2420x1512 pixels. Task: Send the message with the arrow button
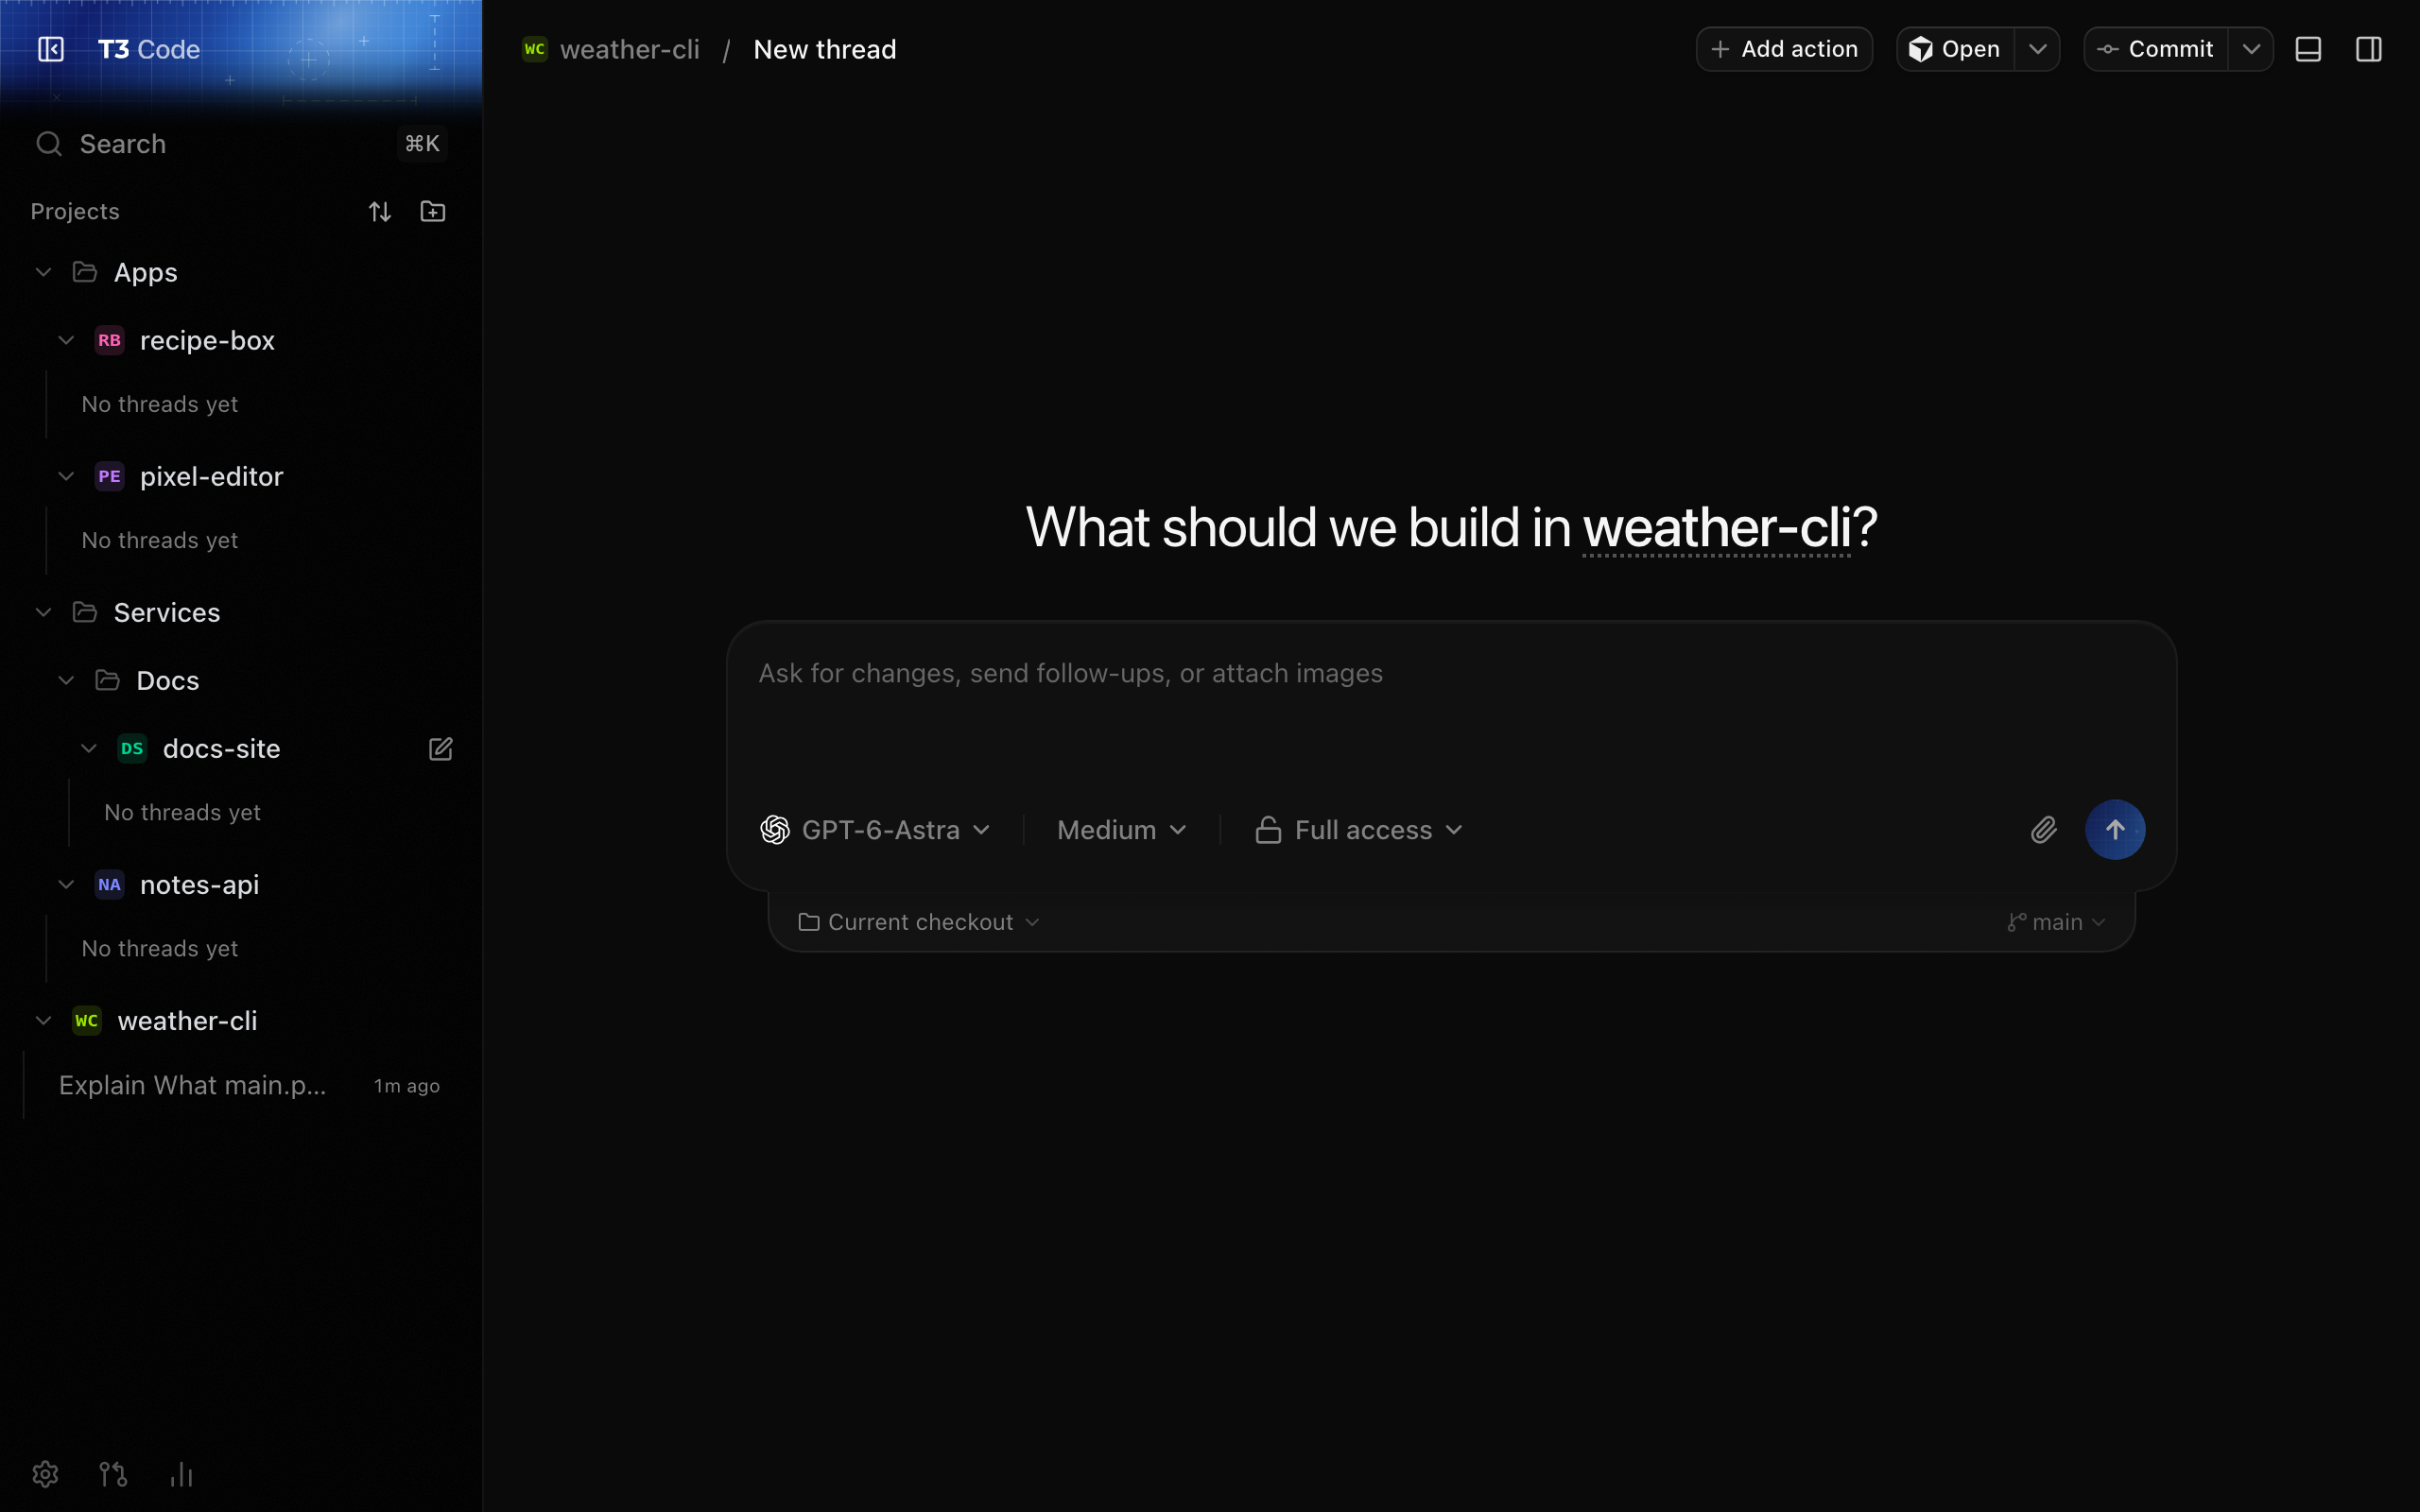(x=2115, y=830)
